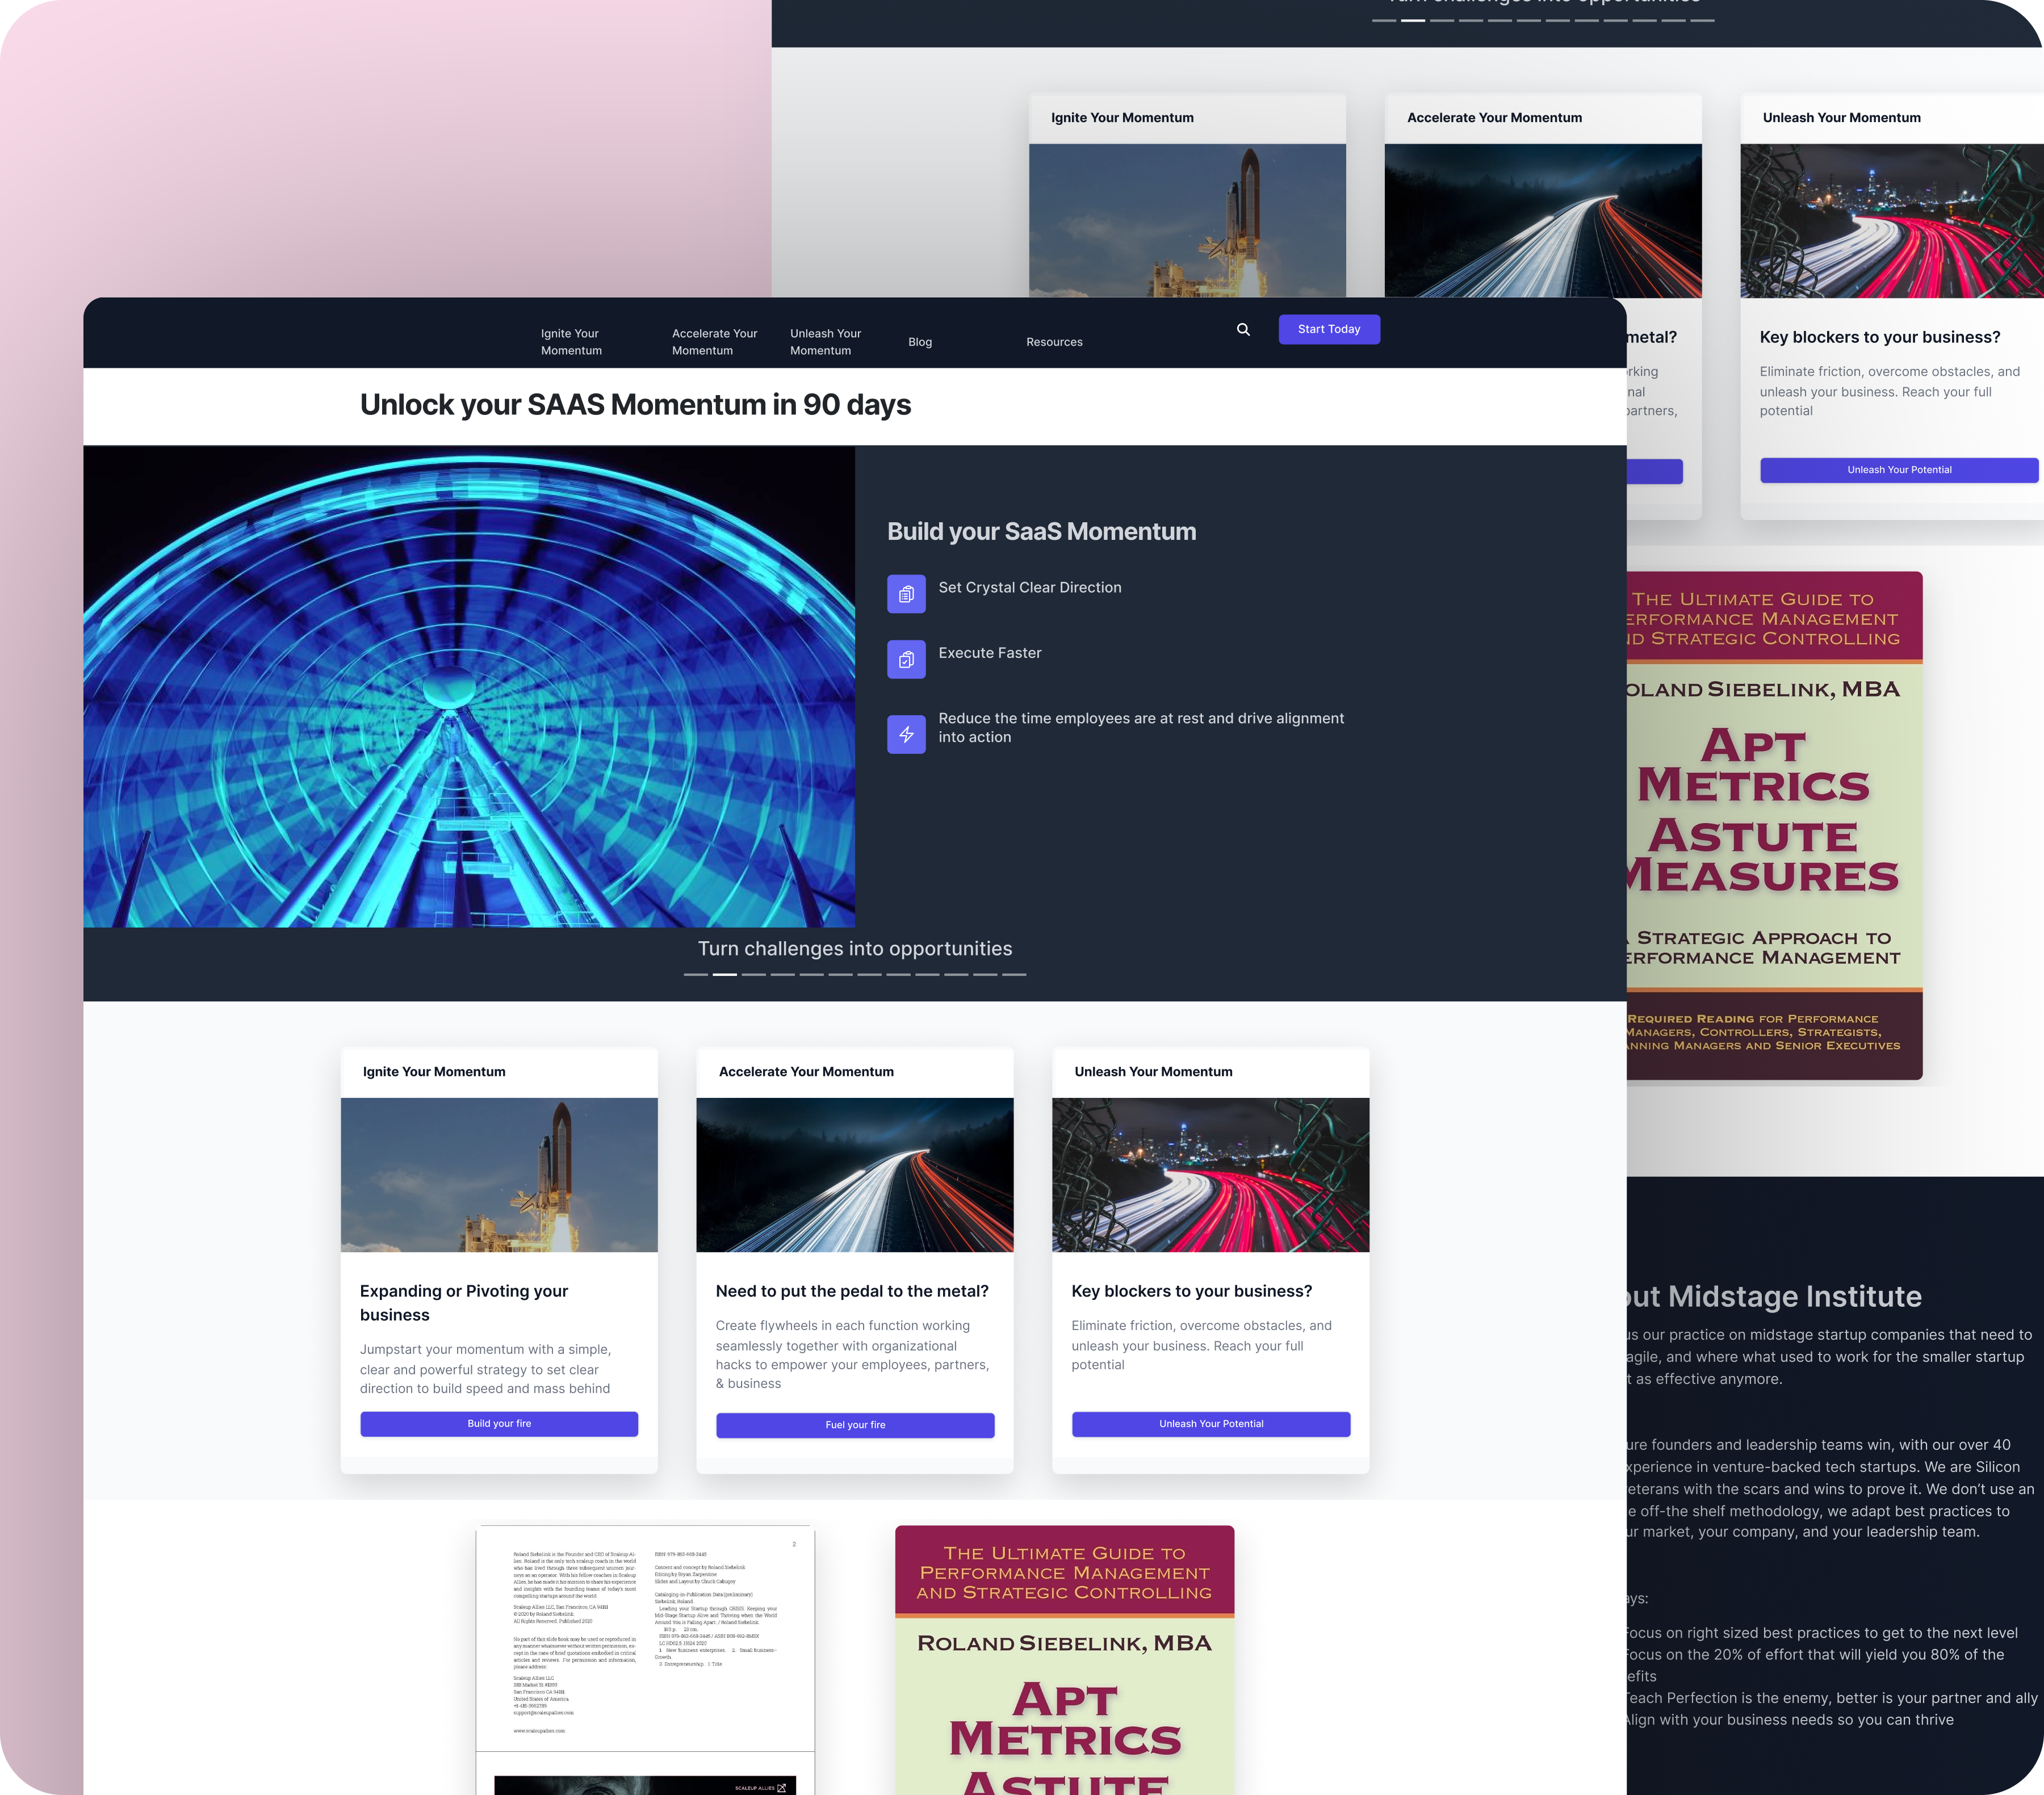Click the highway light trails card image

coord(855,1174)
